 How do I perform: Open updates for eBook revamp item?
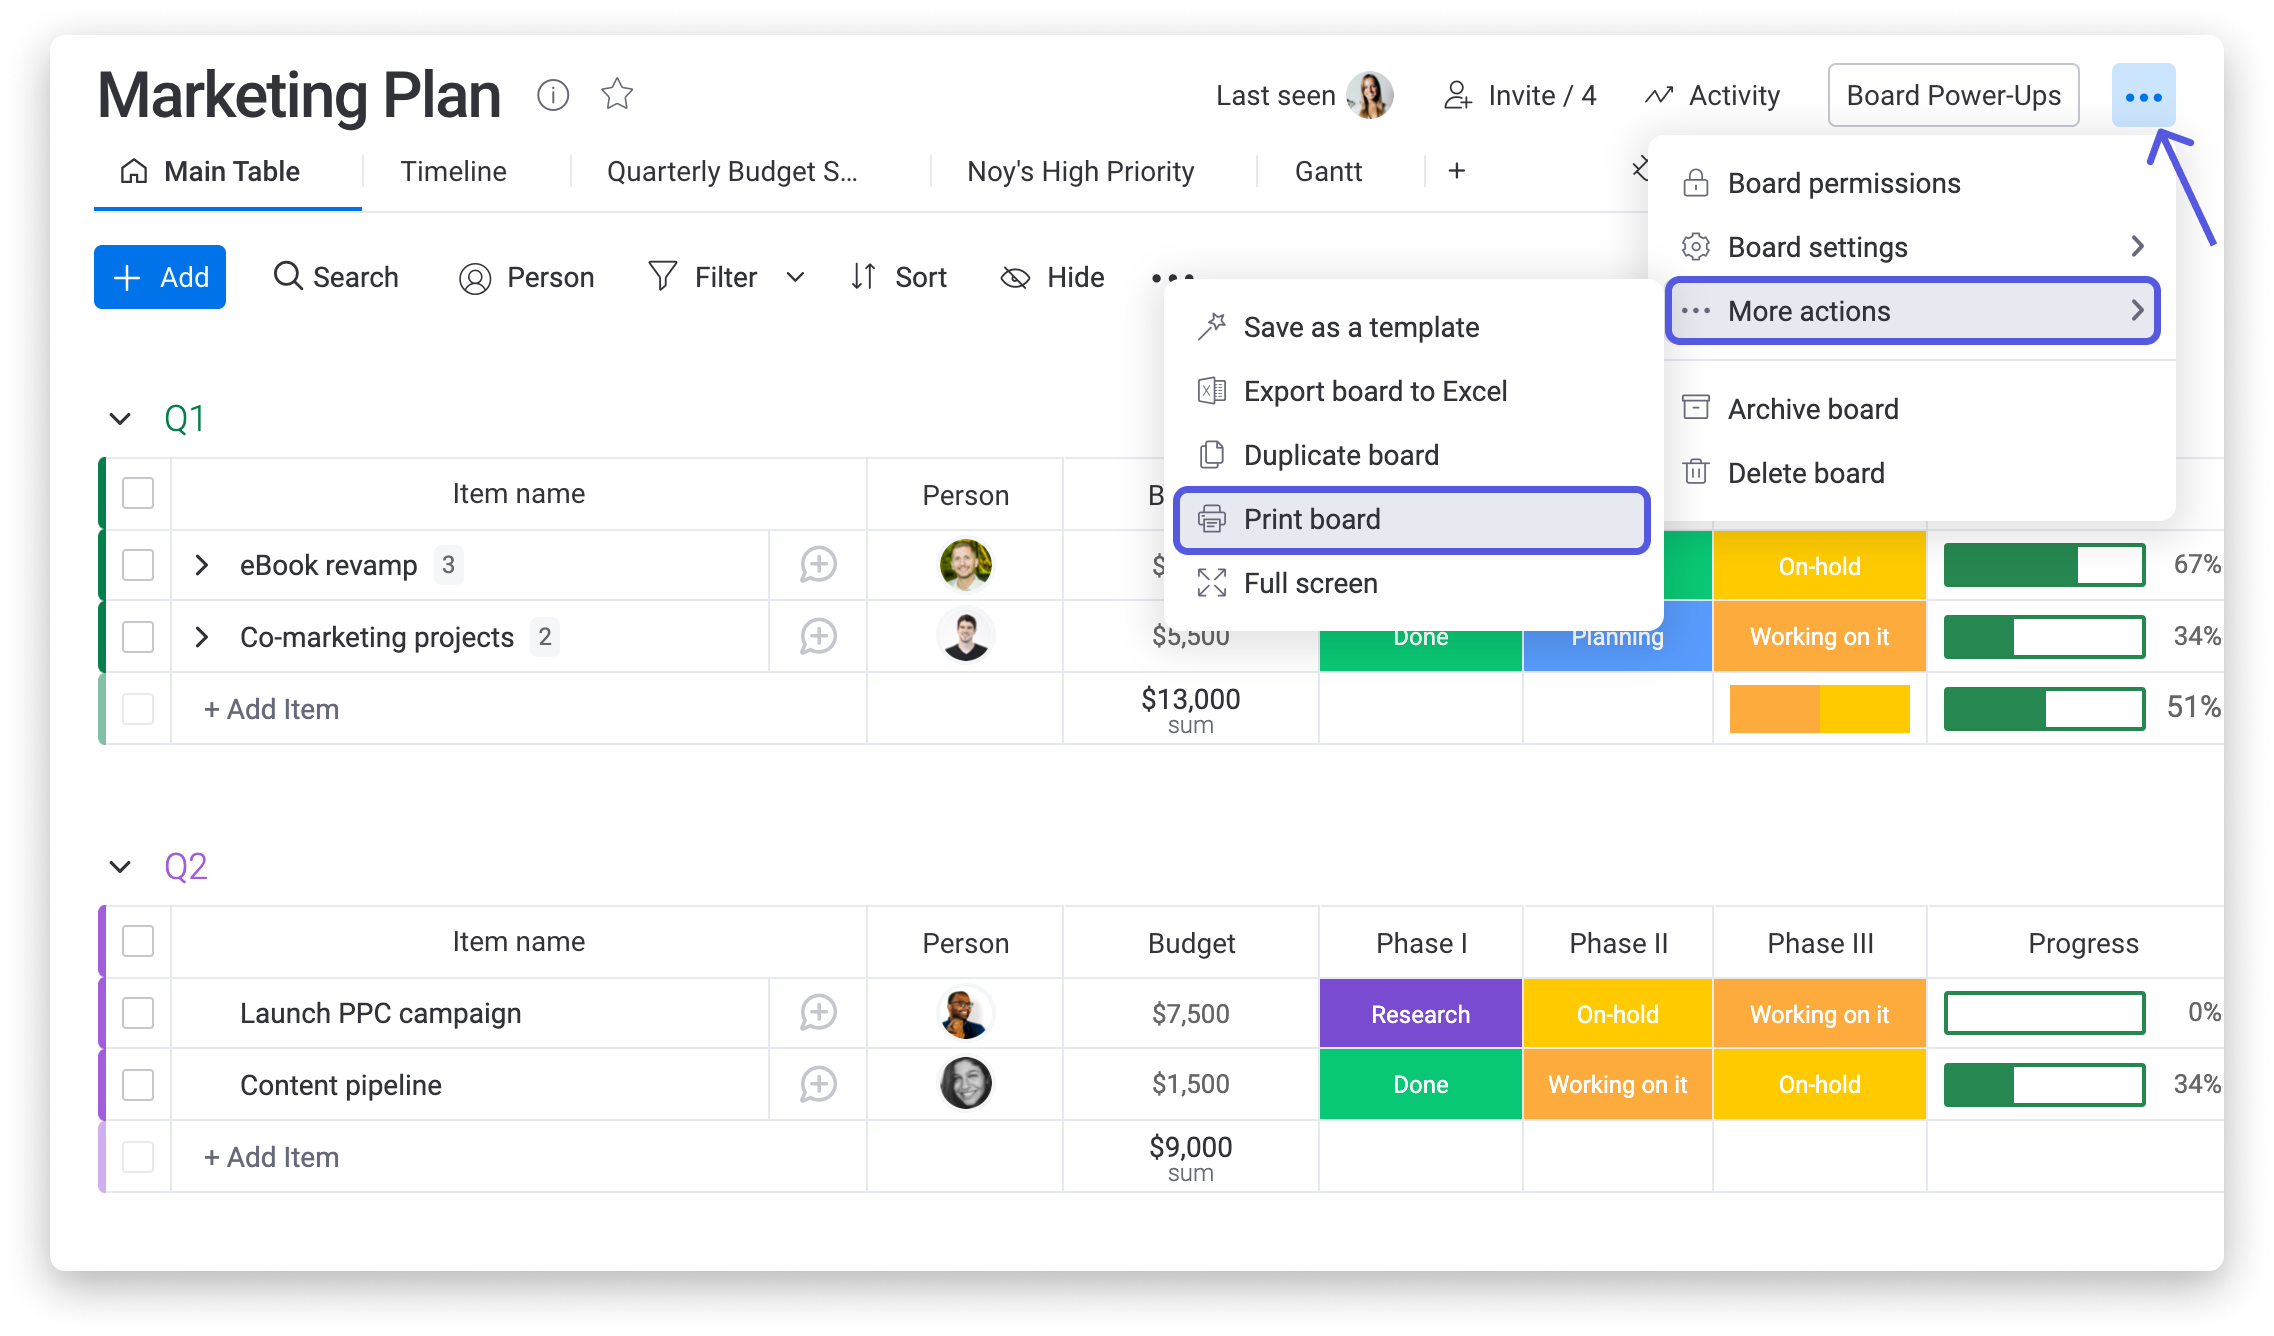[818, 565]
